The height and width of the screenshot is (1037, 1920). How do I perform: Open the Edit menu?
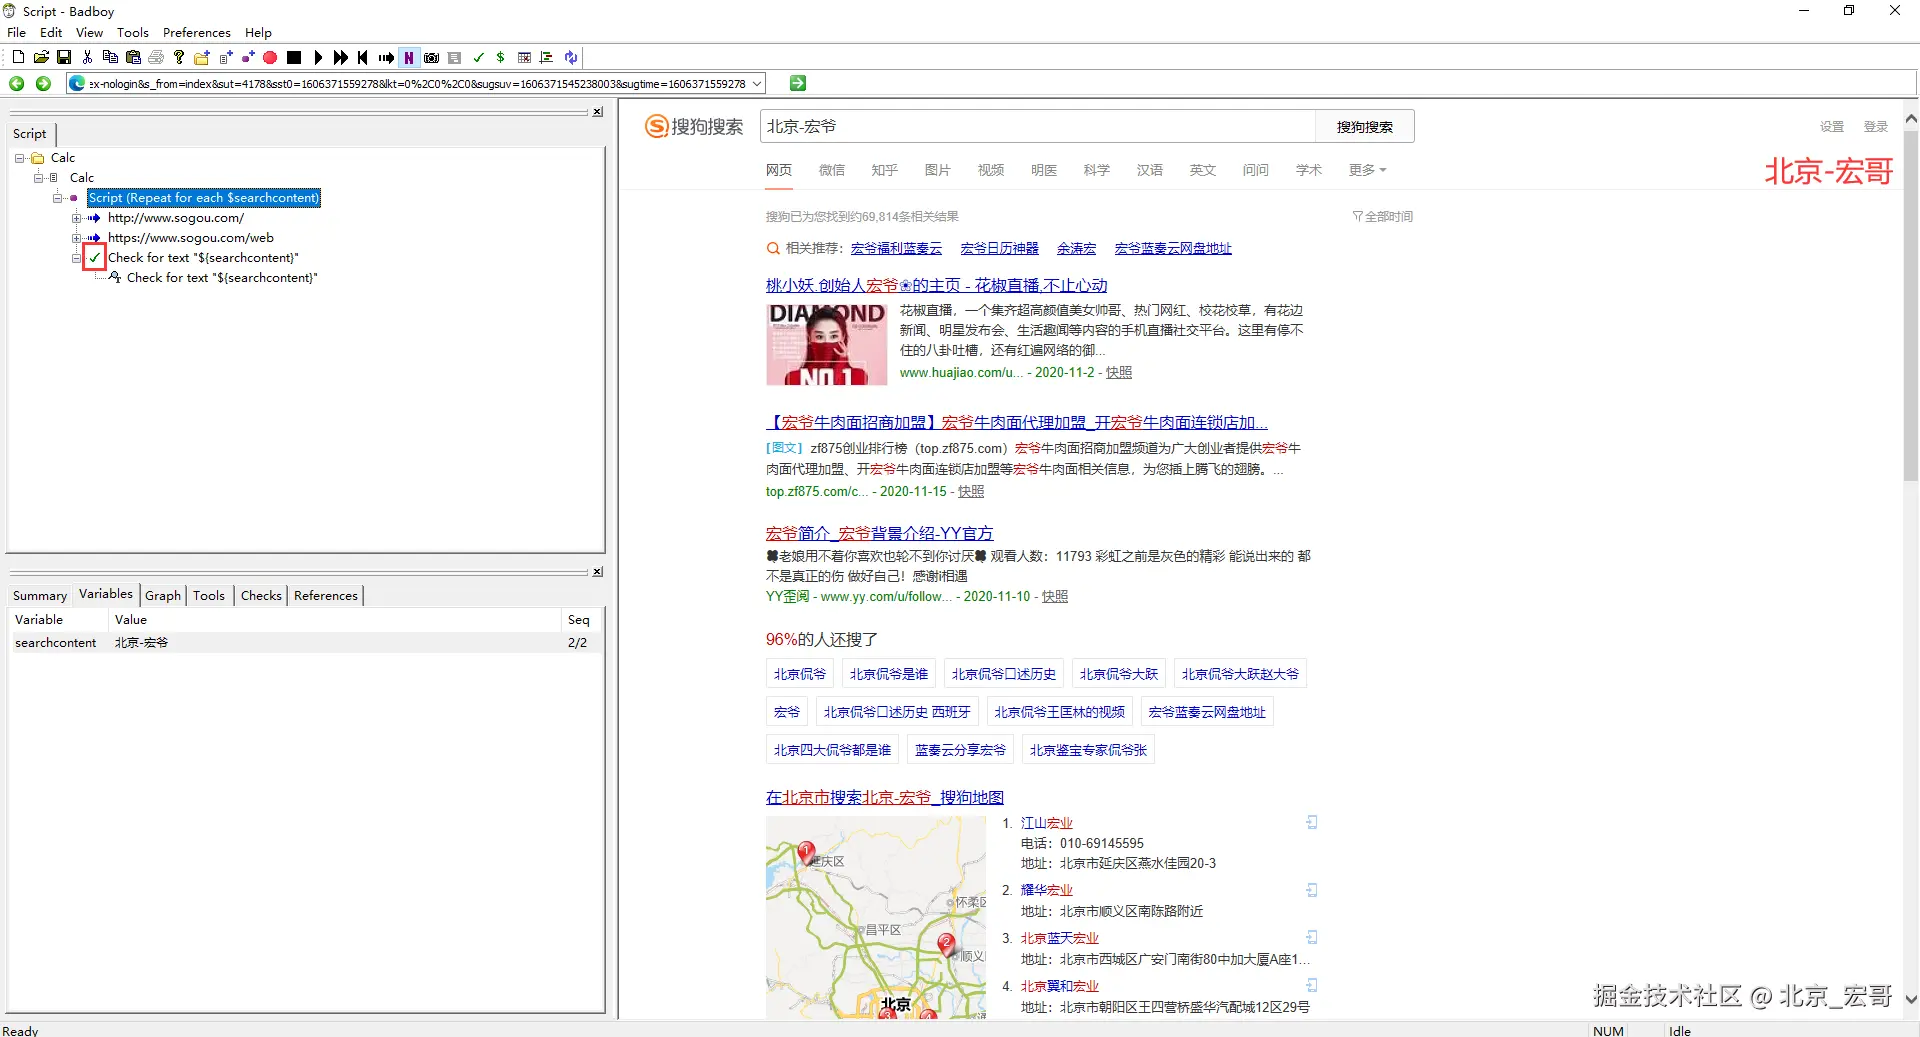[51, 33]
